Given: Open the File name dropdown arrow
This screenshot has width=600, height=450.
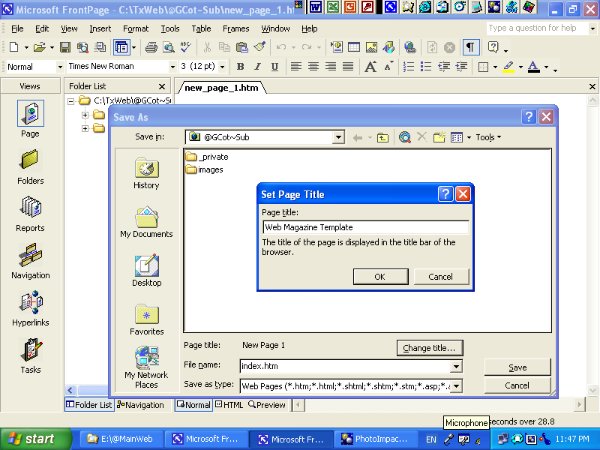Looking at the screenshot, I should 456,367.
